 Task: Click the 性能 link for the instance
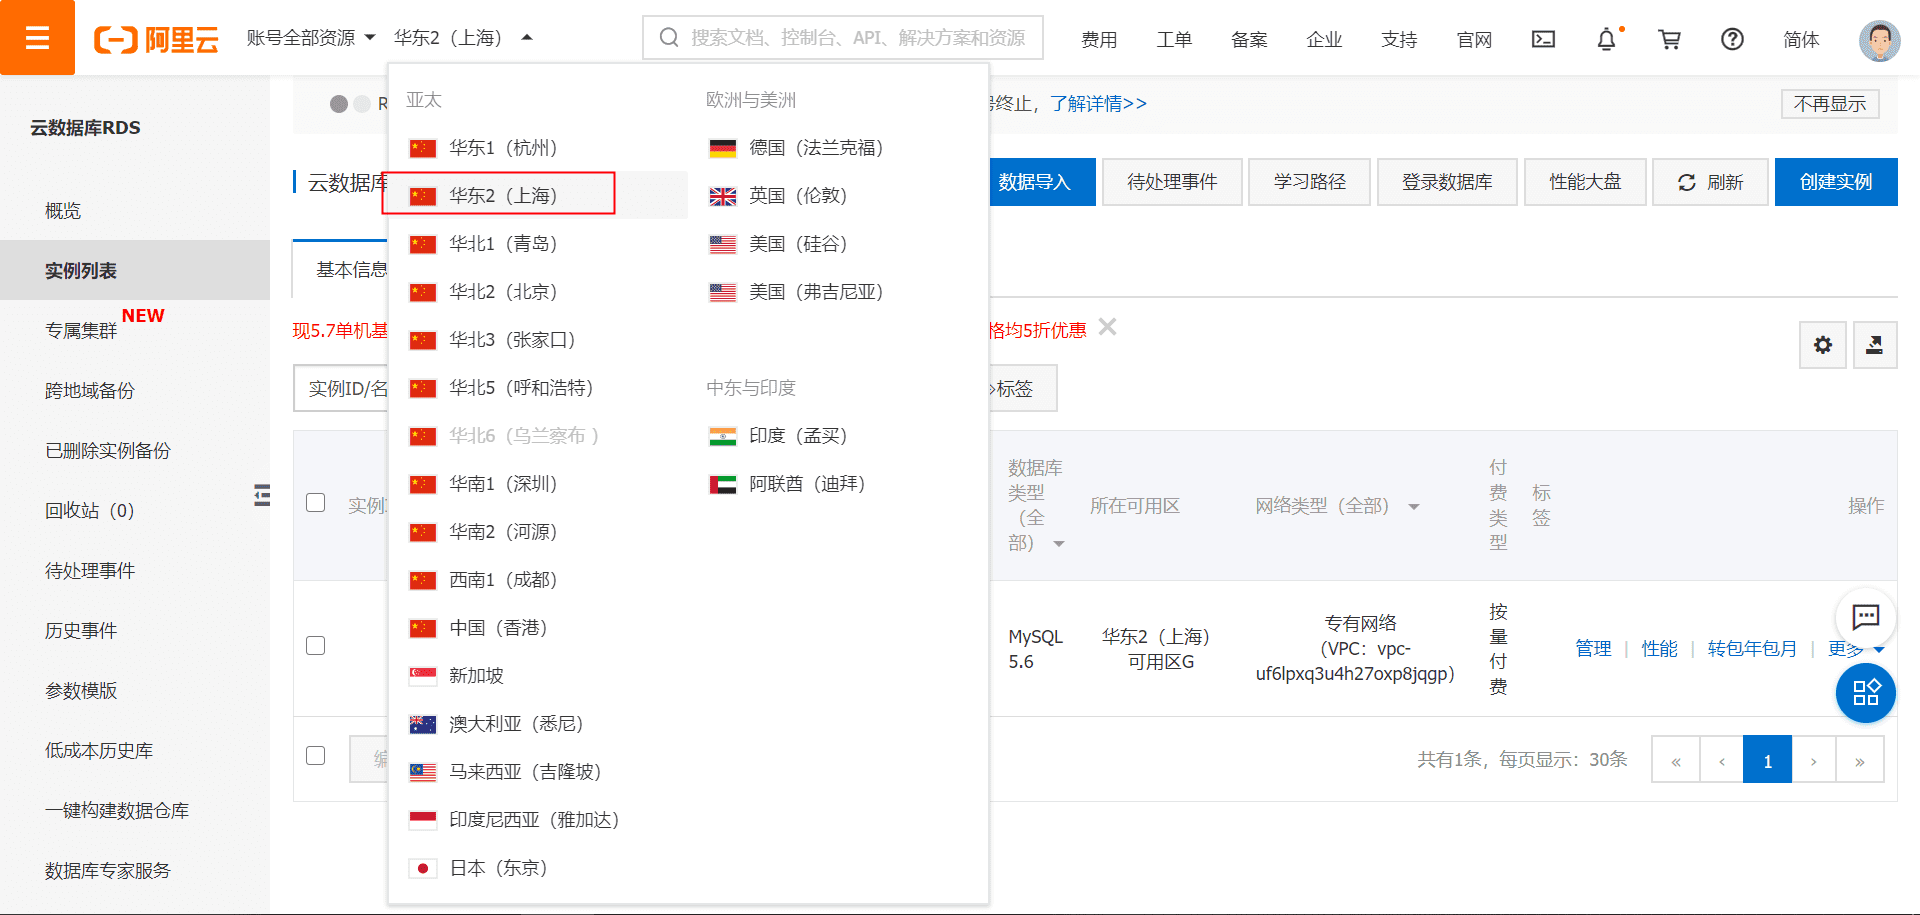click(1659, 649)
